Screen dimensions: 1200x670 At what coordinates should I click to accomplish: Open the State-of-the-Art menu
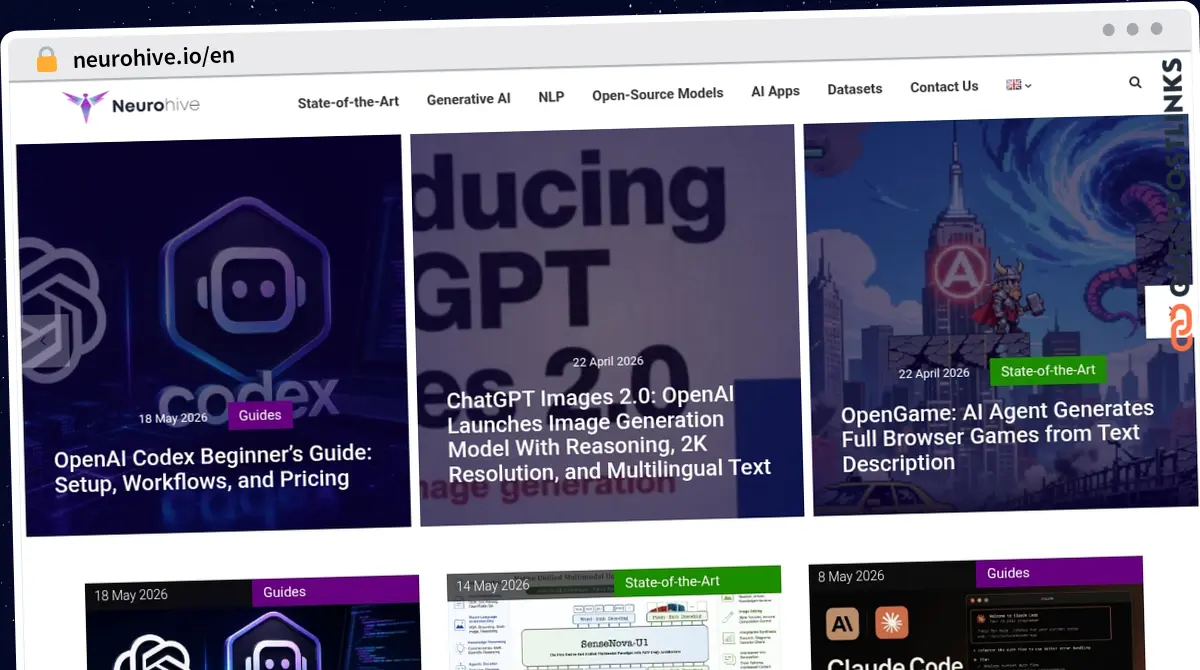click(348, 102)
